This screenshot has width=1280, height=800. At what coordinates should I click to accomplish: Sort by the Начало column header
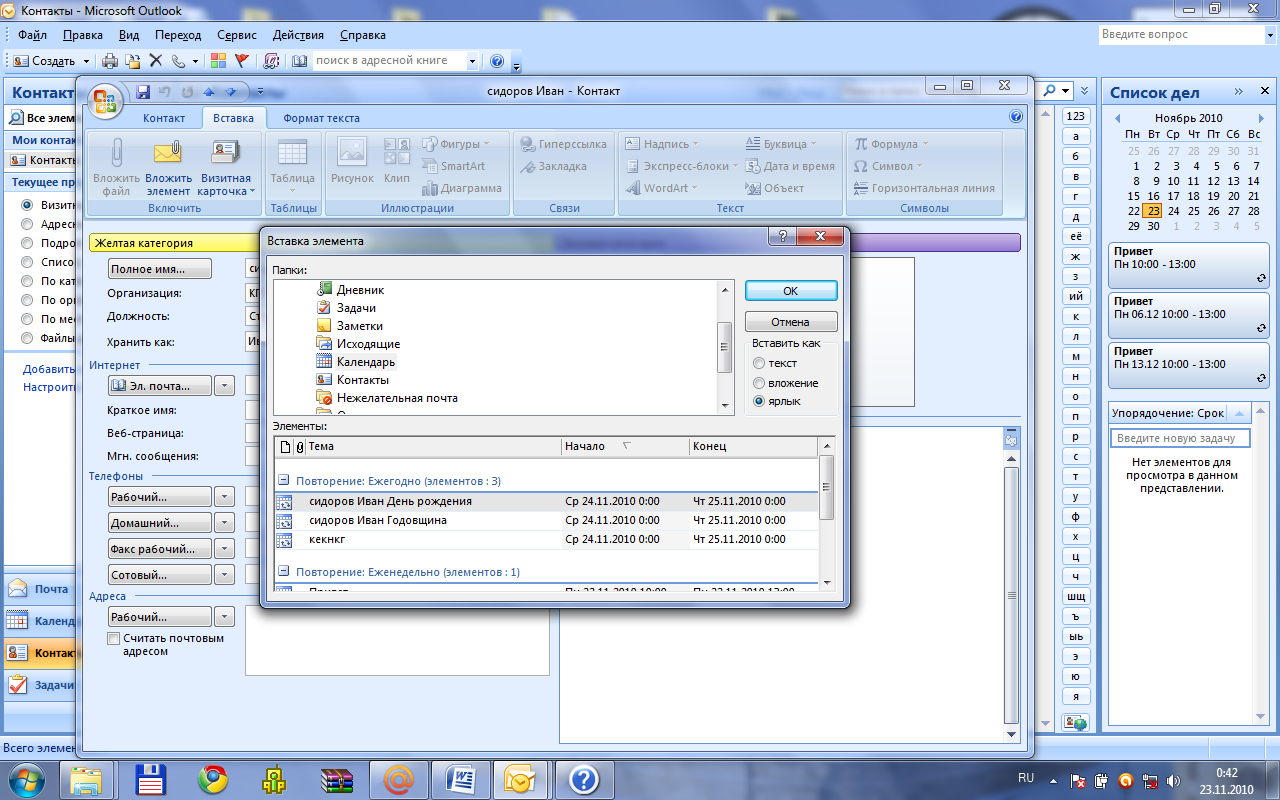click(x=625, y=446)
